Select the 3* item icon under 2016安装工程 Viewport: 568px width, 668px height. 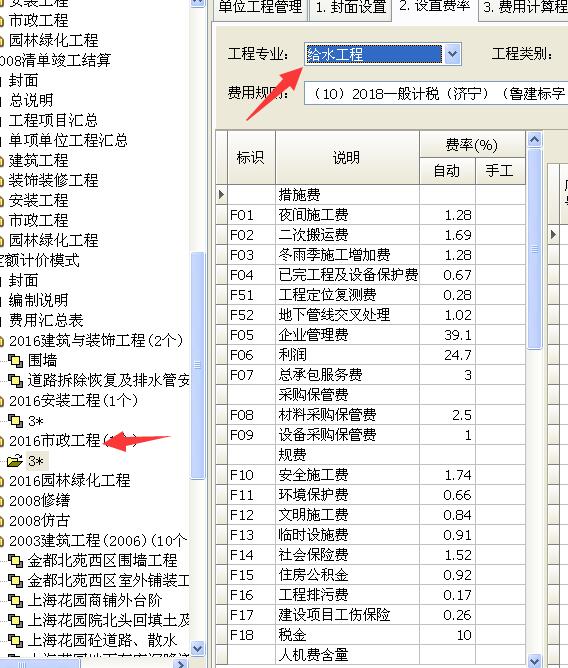click(15, 421)
